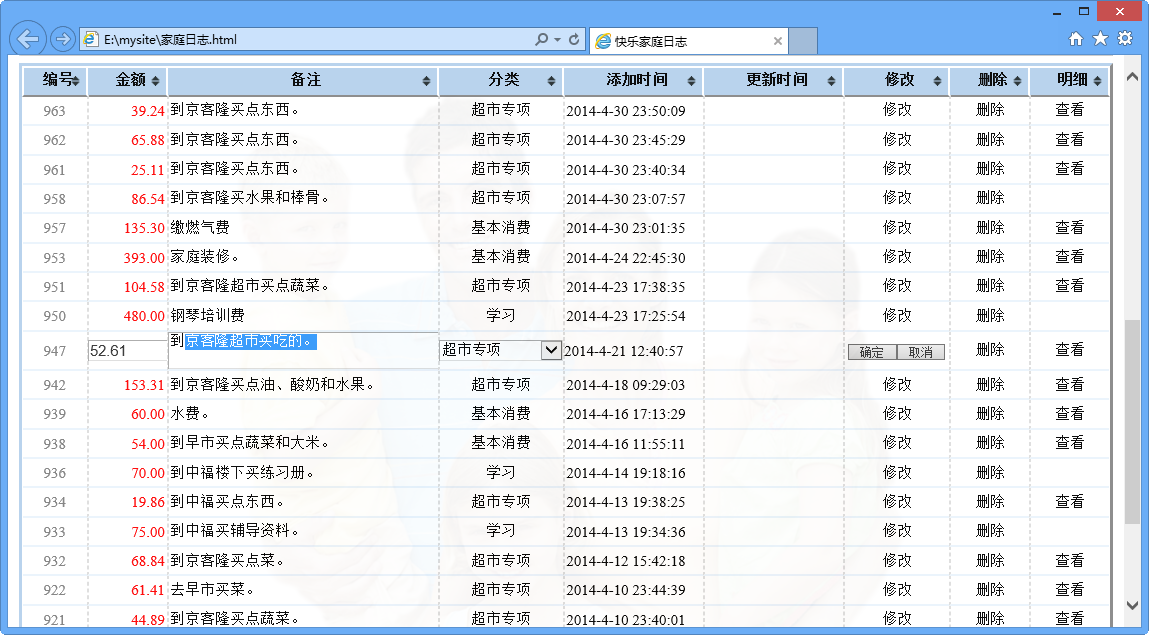This screenshot has width=1149, height=635.
Task: Click 删除 for row 933
Action: click(x=990, y=531)
